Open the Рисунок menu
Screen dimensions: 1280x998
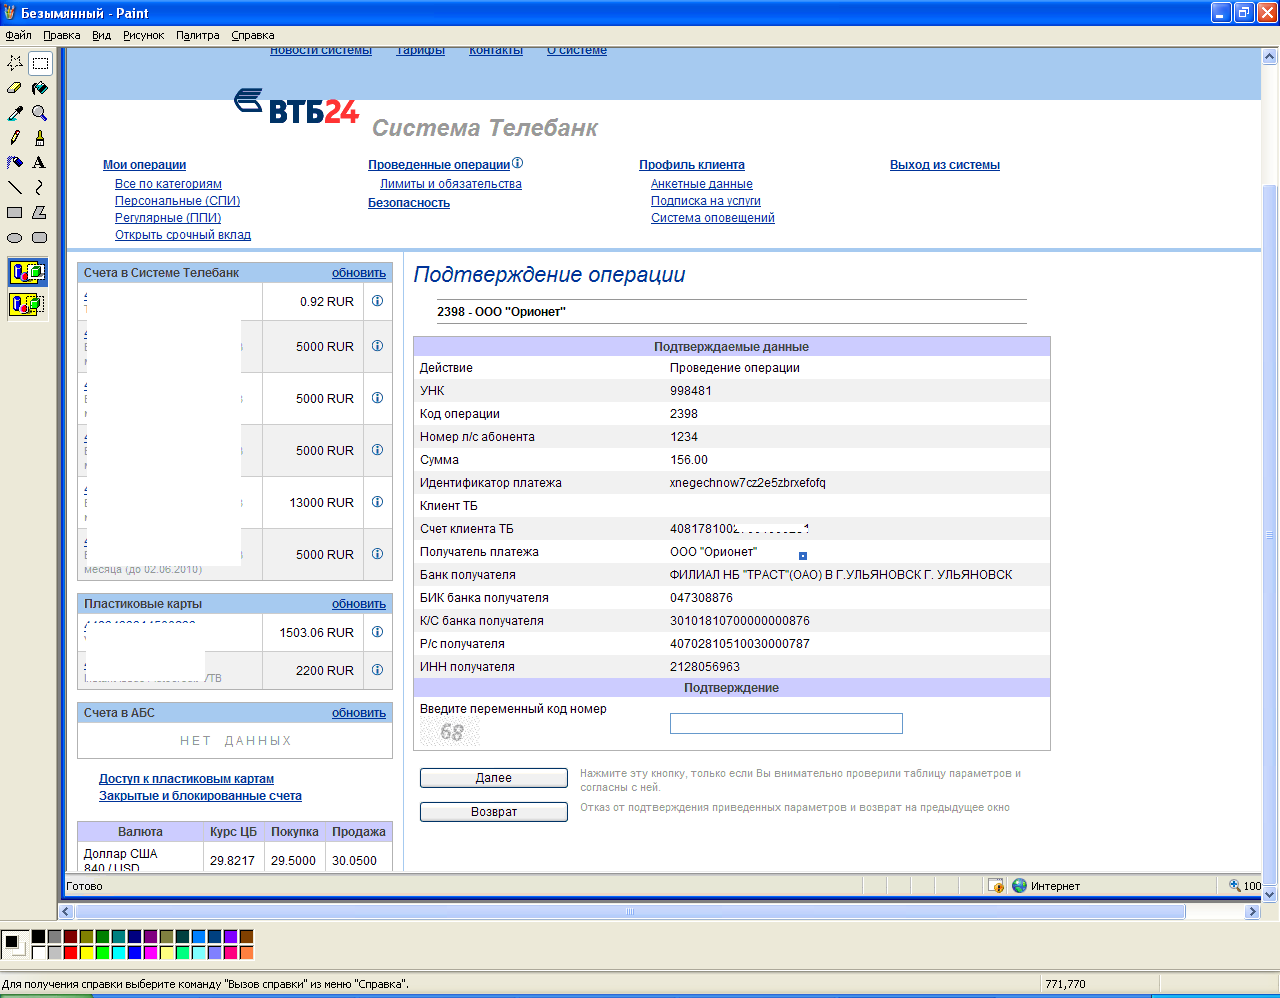click(144, 35)
